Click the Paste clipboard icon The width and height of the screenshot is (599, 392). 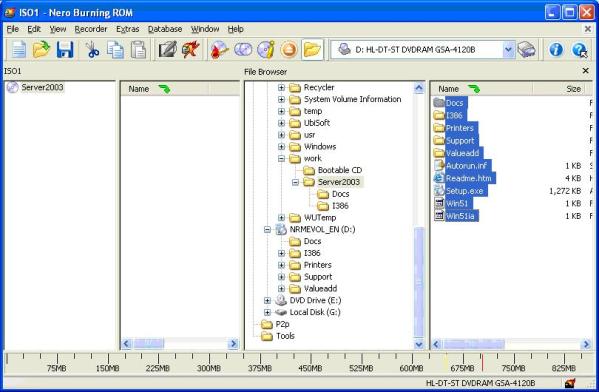pyautogui.click(x=138, y=50)
